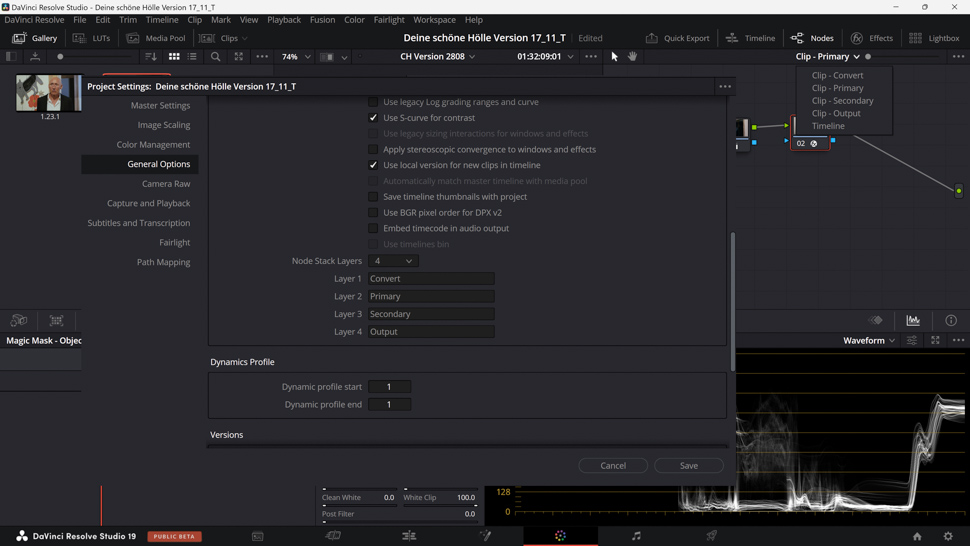This screenshot has height=546, width=970.
Task: Open the Node Stack Layers dropdown
Action: (x=393, y=261)
